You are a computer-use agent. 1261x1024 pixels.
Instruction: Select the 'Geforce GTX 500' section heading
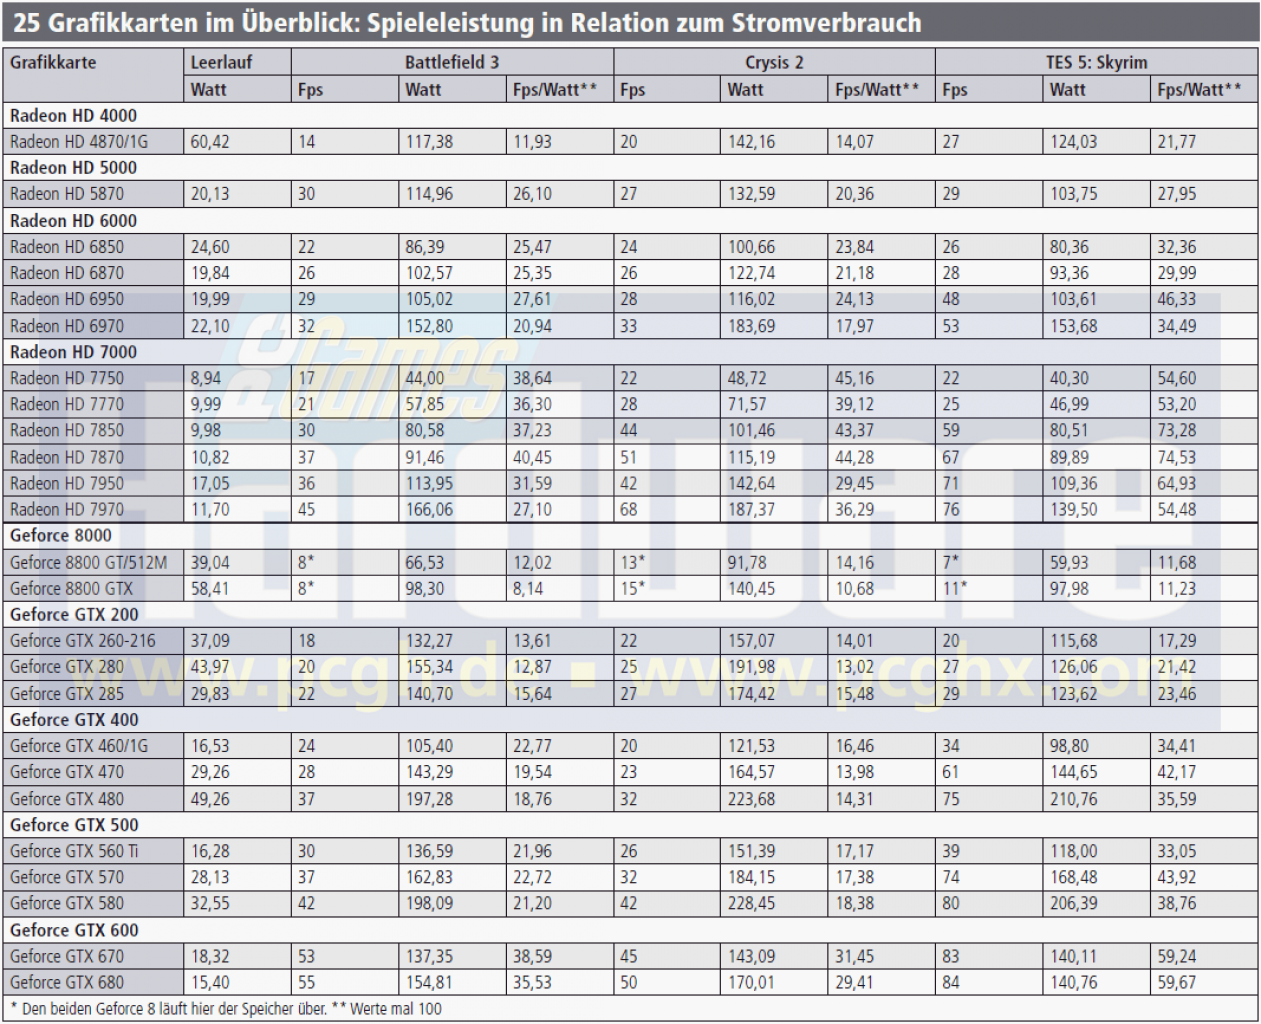click(74, 824)
